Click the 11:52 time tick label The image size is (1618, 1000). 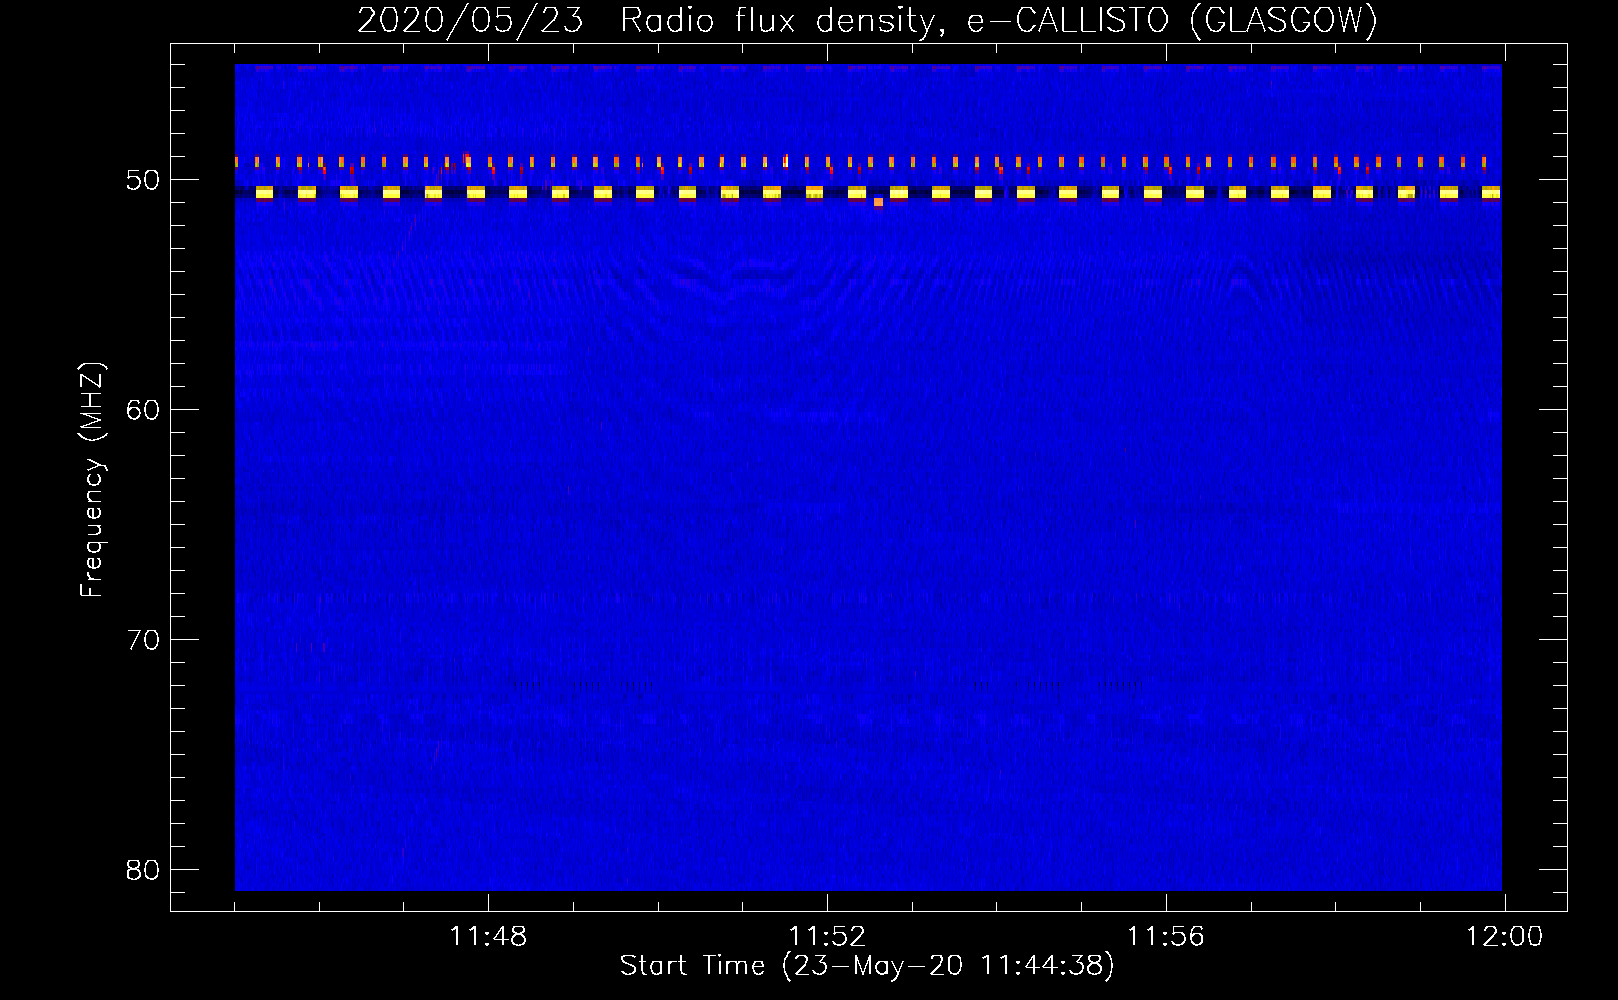point(827,937)
